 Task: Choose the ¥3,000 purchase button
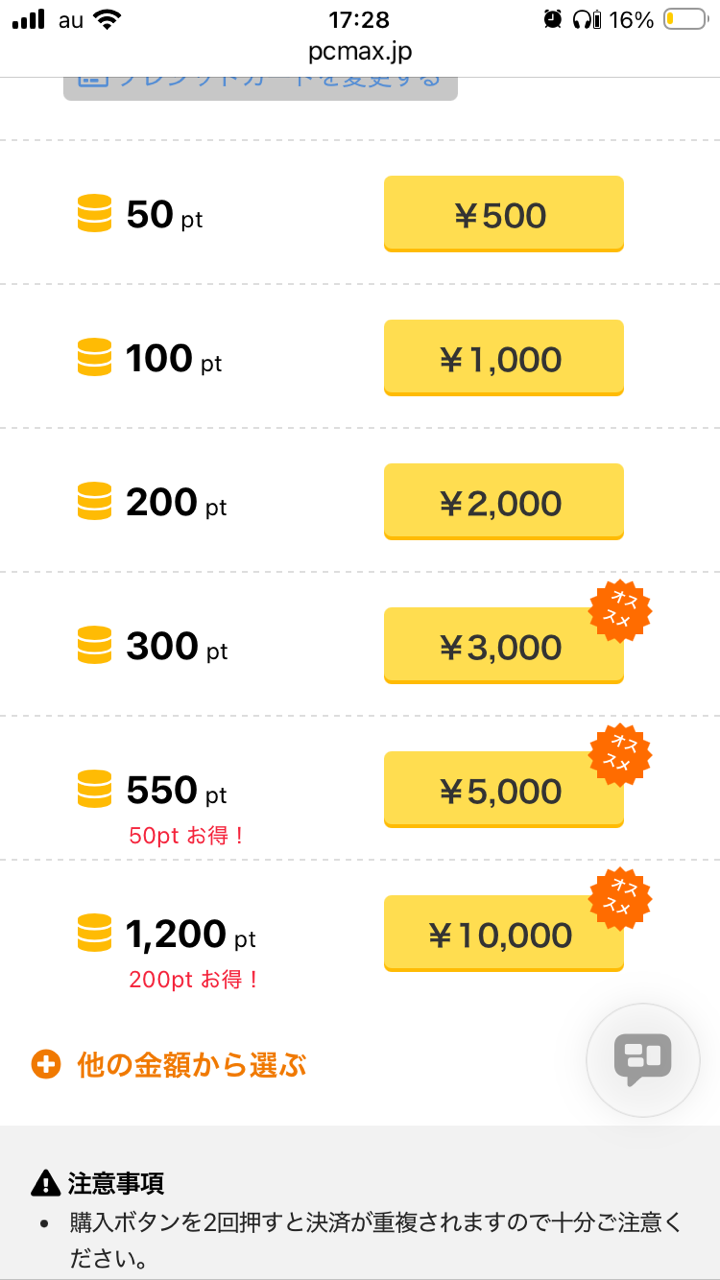[503, 647]
